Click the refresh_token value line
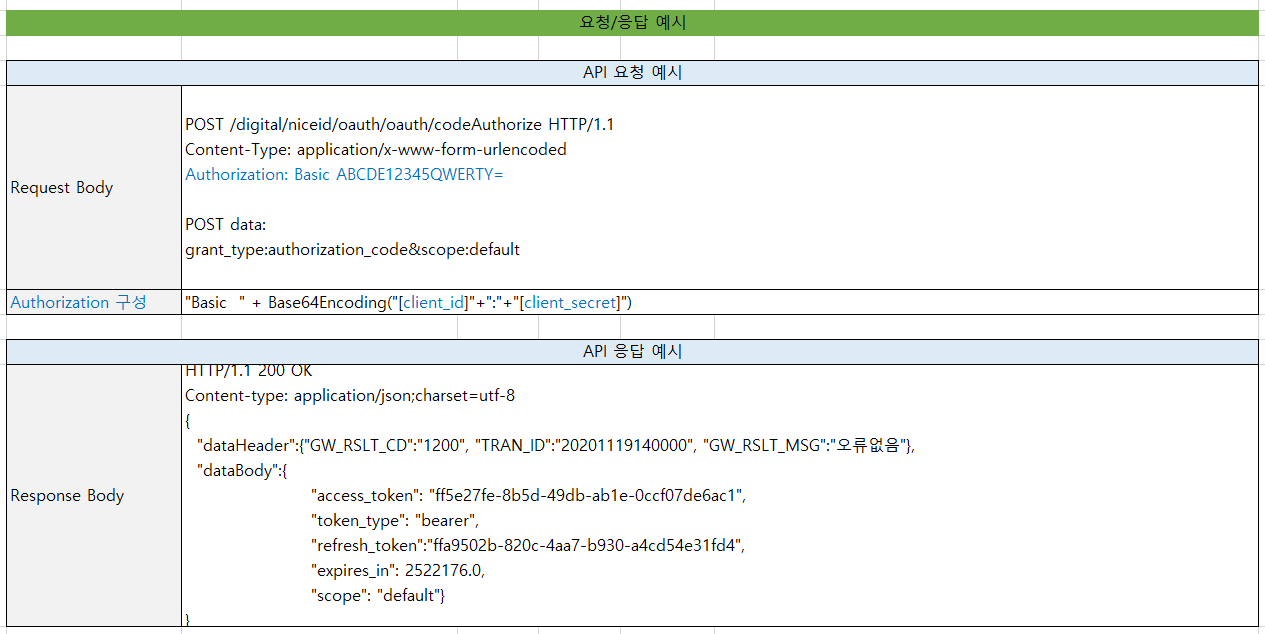 (x=529, y=546)
